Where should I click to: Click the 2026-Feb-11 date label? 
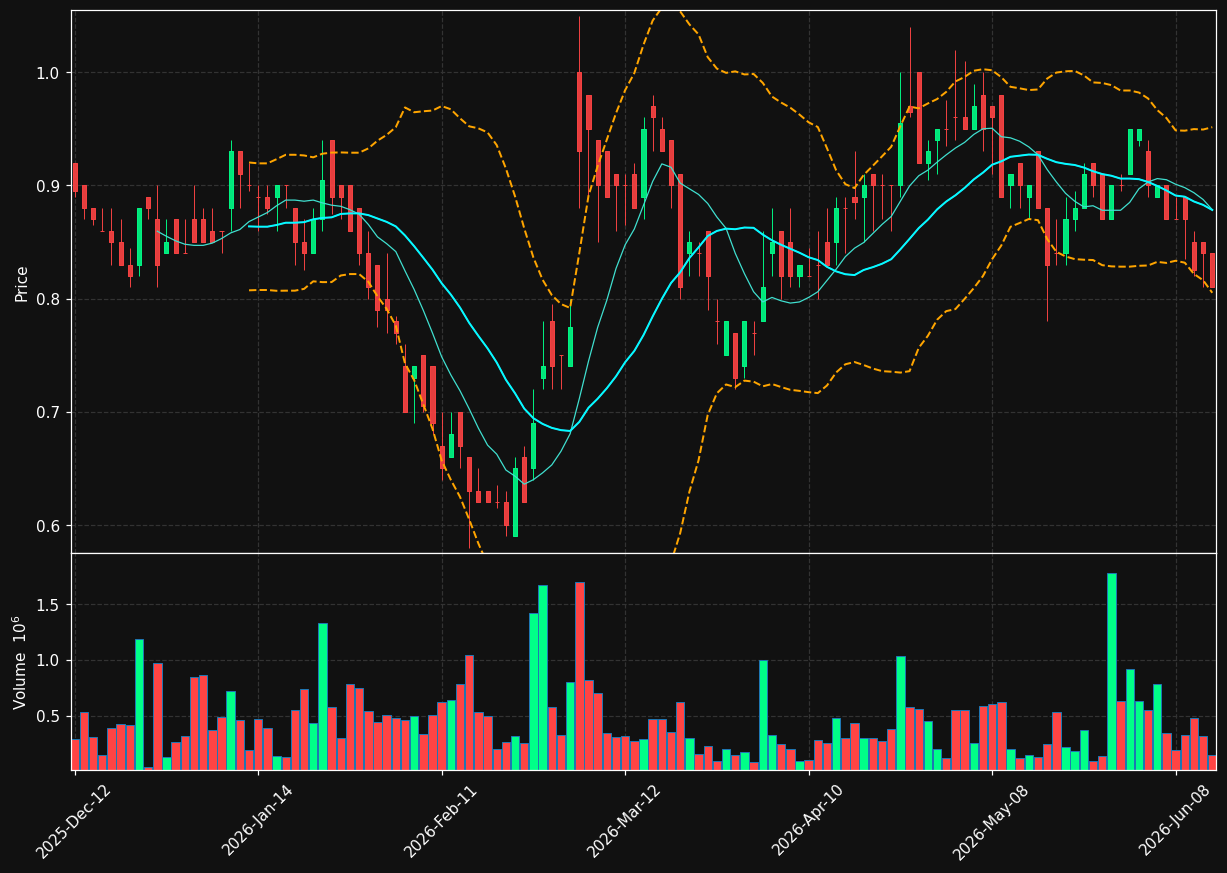[441, 821]
